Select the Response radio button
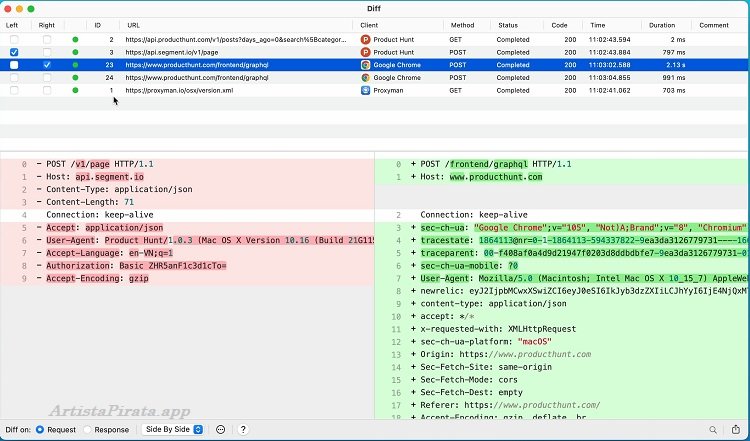This screenshot has height=441, width=750. (x=88, y=429)
